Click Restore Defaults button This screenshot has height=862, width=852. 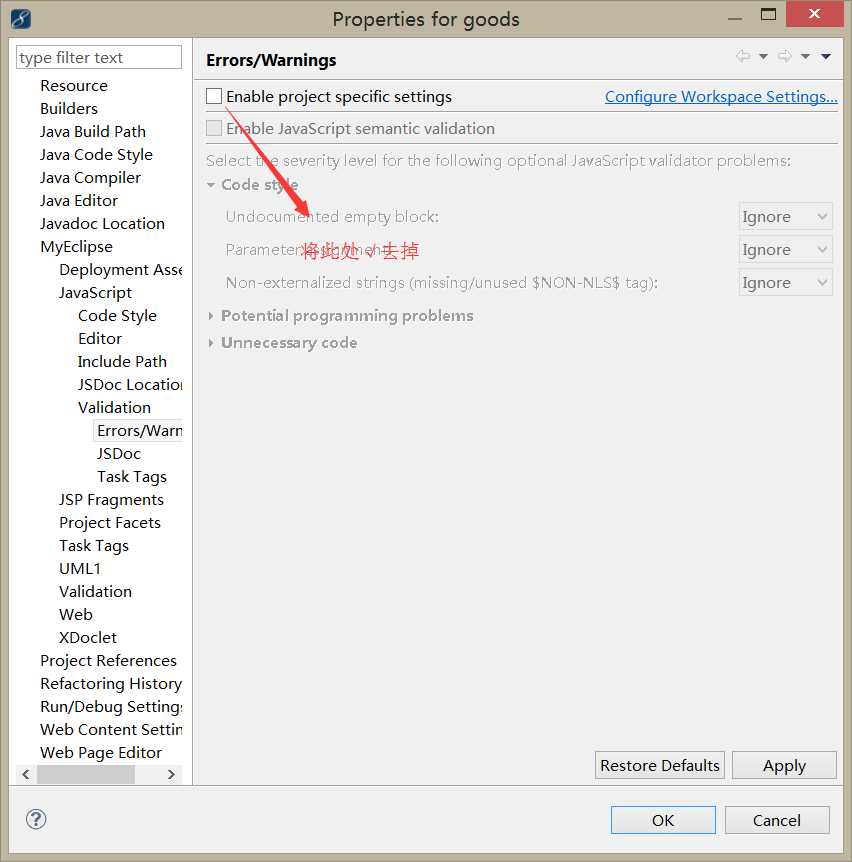pos(660,765)
